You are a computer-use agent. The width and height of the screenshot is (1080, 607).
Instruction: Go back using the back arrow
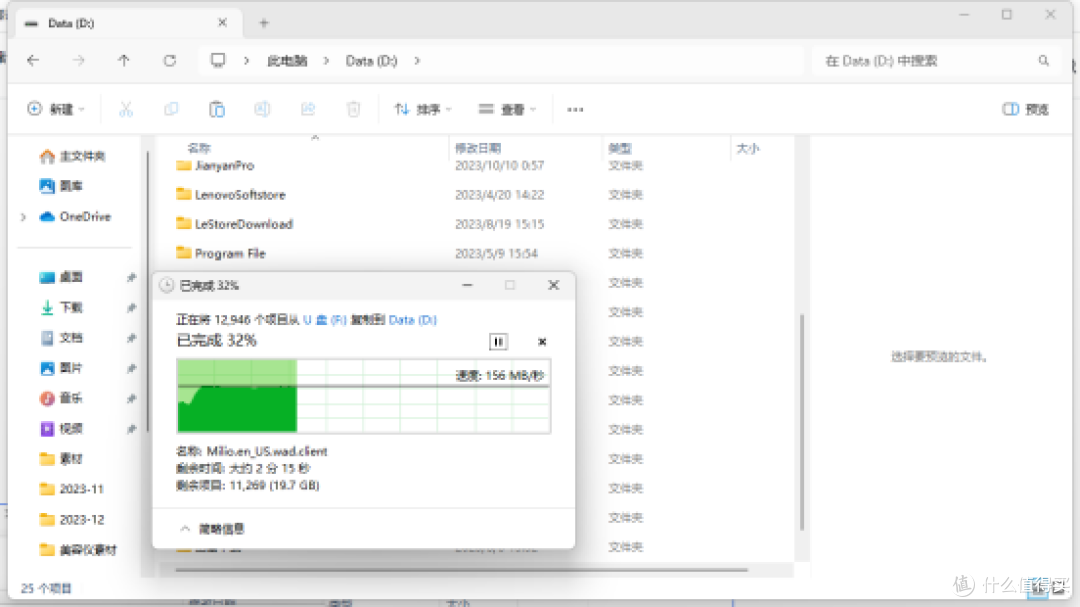33,61
